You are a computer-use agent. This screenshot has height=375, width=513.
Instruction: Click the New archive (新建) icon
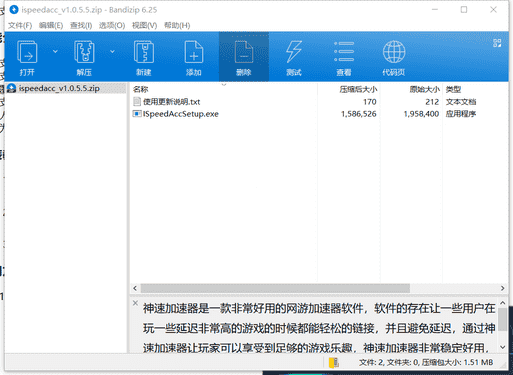pyautogui.click(x=144, y=52)
